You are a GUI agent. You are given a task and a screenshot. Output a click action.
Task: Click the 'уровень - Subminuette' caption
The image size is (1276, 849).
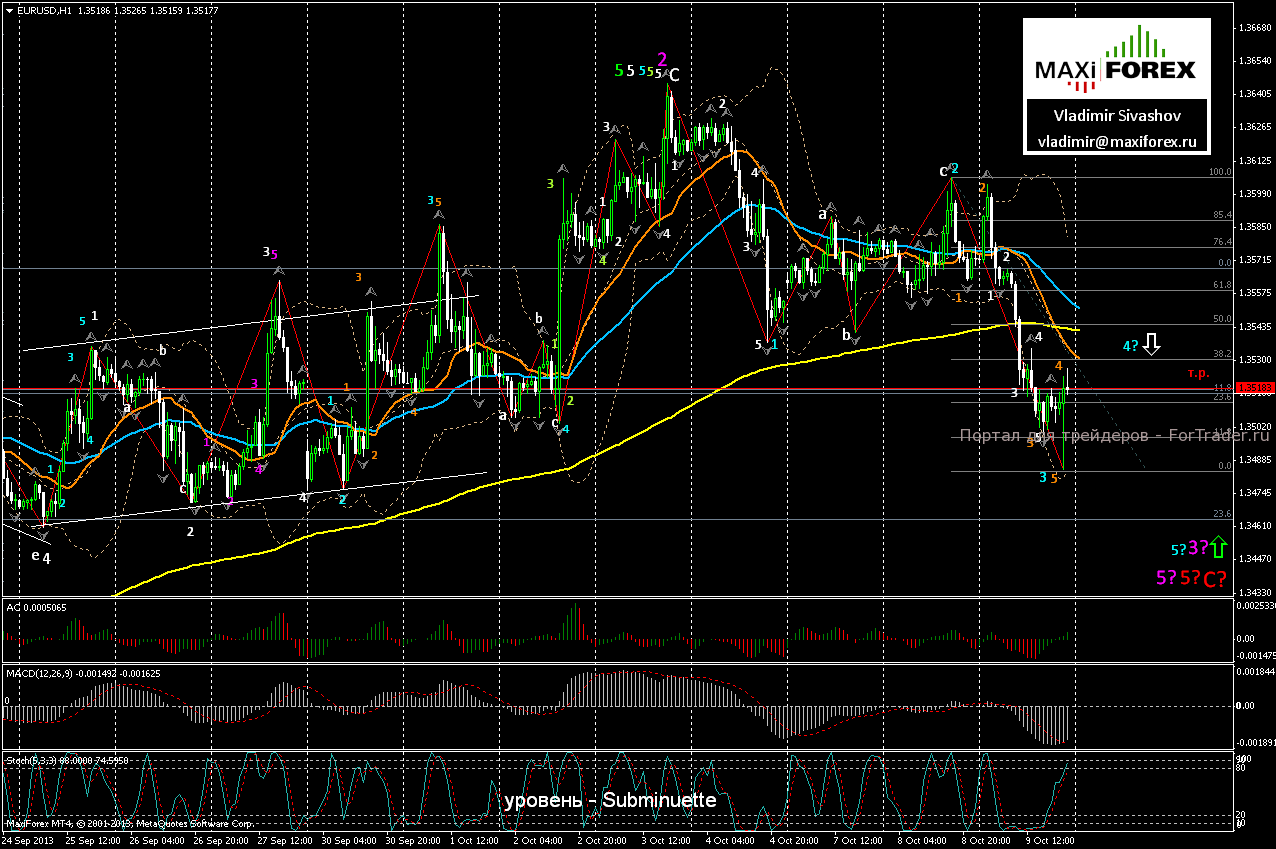pos(610,801)
